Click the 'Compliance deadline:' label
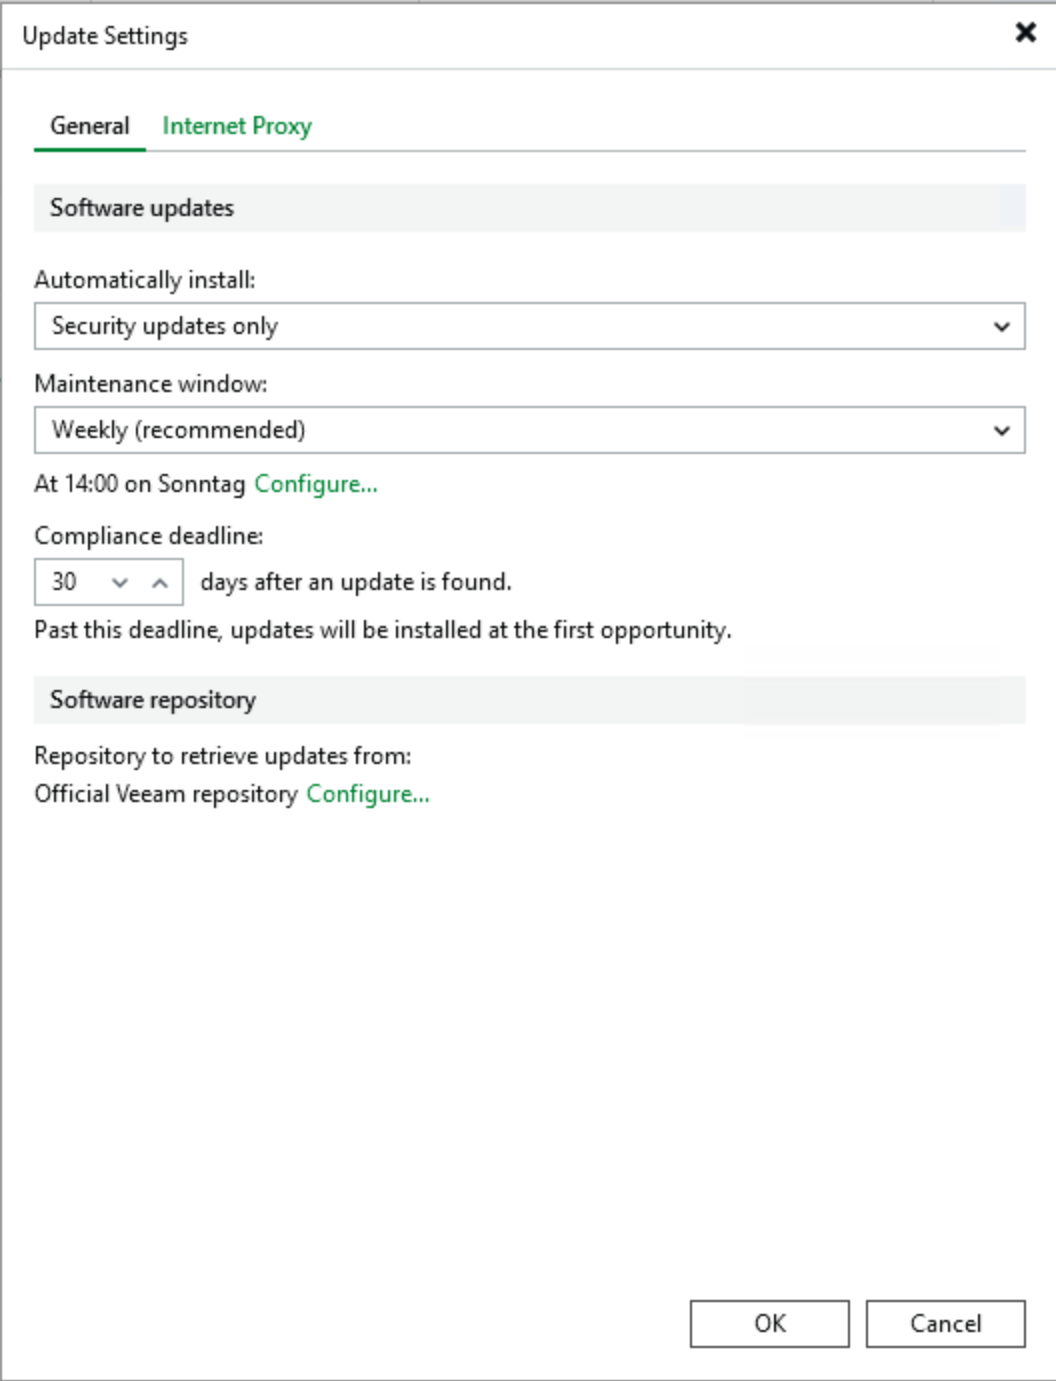Image resolution: width=1056 pixels, height=1381 pixels. coord(149,536)
